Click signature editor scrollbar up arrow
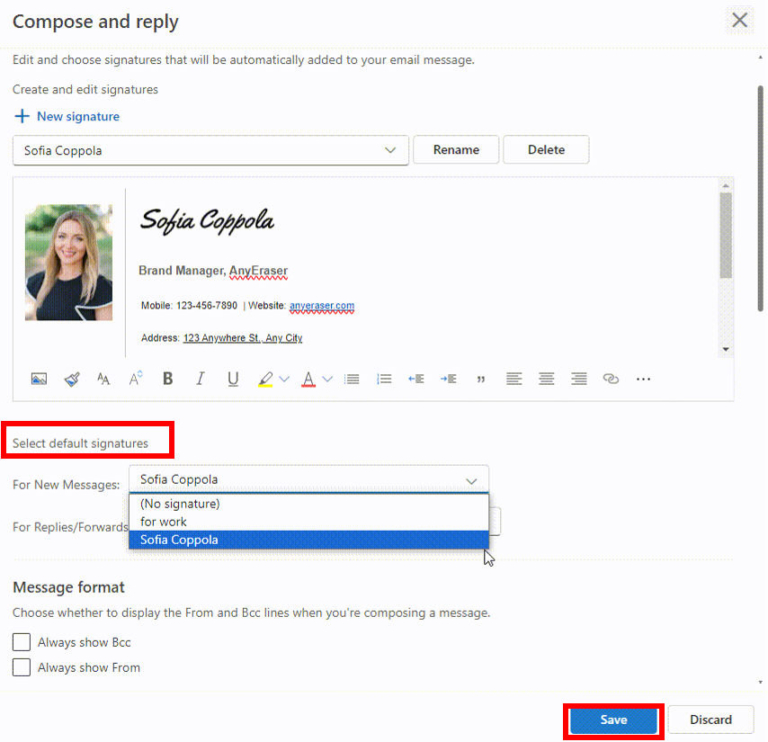The width and height of the screenshot is (768, 742). pyautogui.click(x=726, y=186)
